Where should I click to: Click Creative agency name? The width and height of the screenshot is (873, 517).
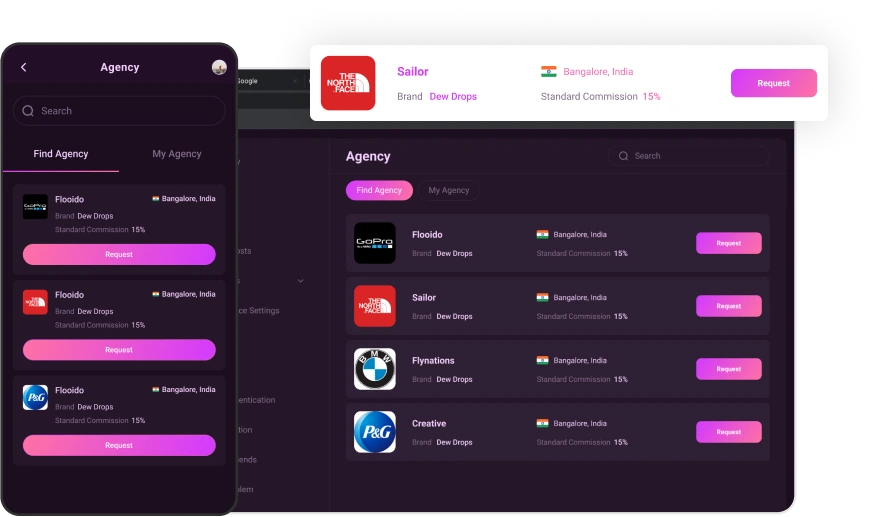click(x=429, y=424)
